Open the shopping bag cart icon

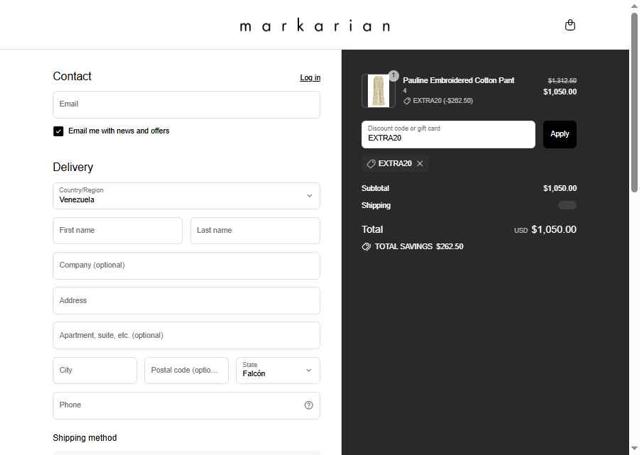[x=570, y=25]
